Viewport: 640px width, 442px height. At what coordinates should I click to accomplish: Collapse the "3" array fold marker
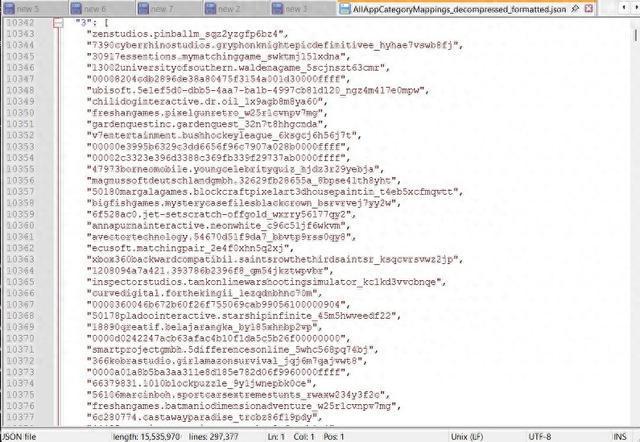point(59,21)
